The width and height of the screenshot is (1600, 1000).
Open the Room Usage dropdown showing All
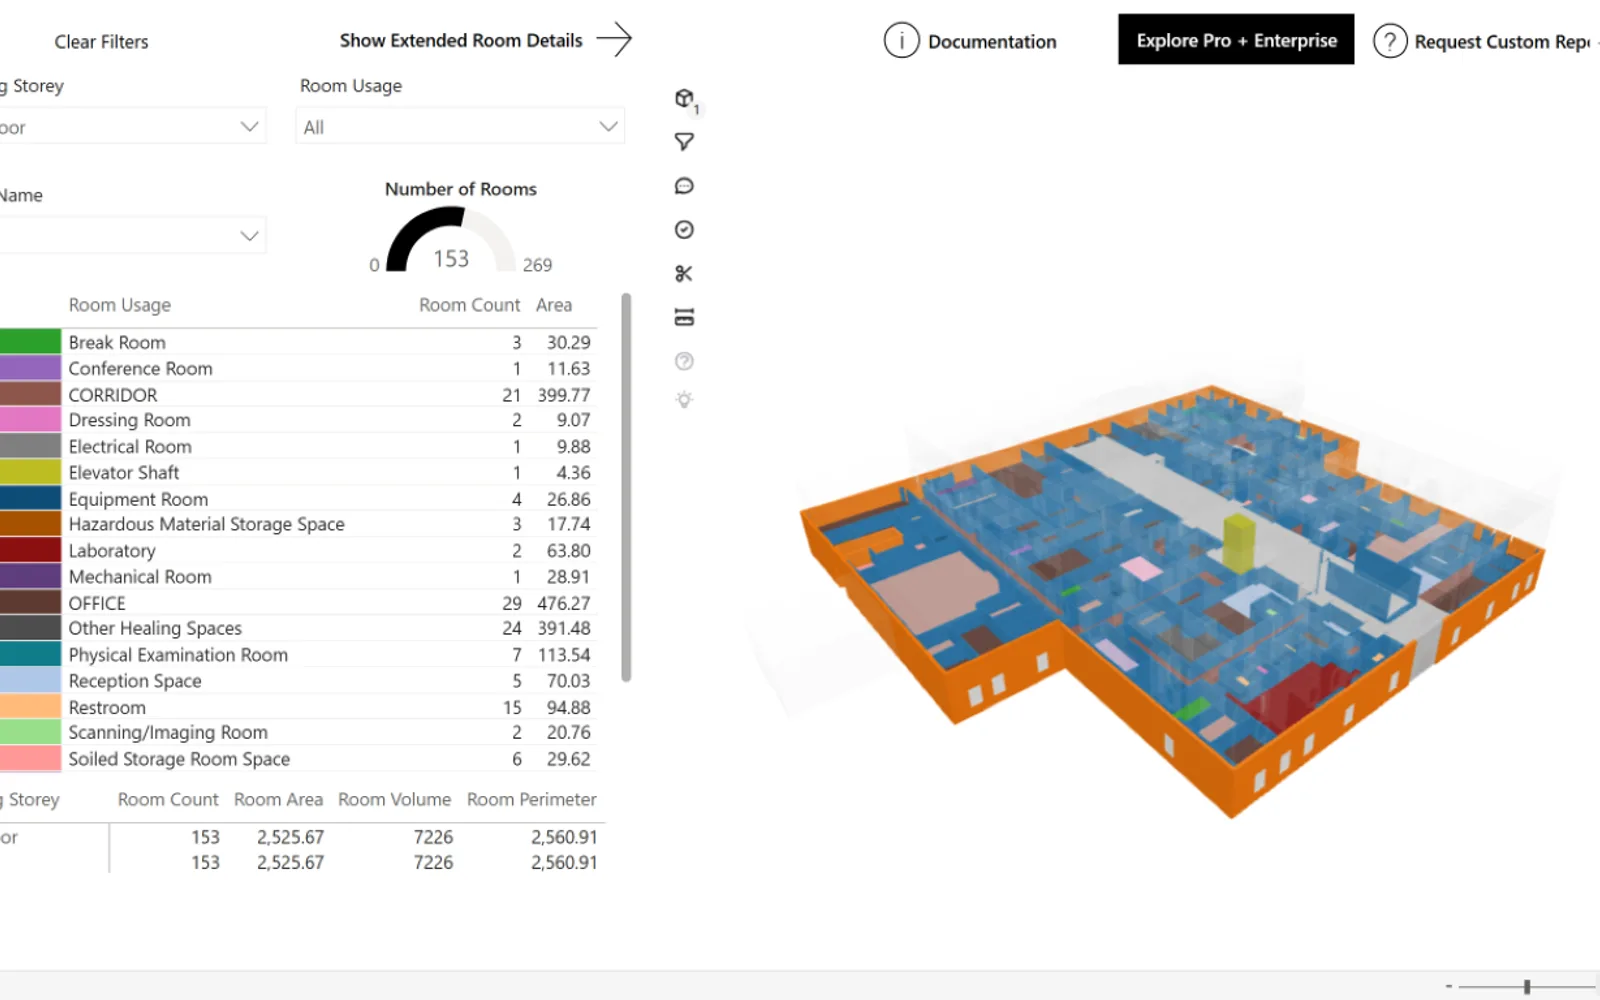(460, 127)
